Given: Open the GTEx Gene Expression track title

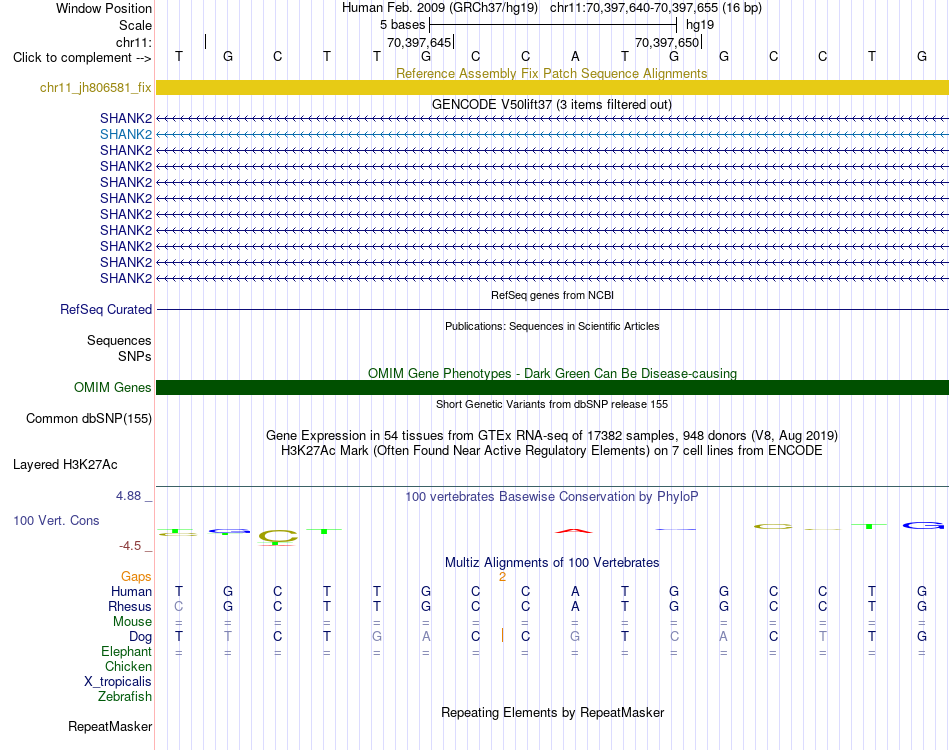Looking at the screenshot, I should click(x=552, y=436).
